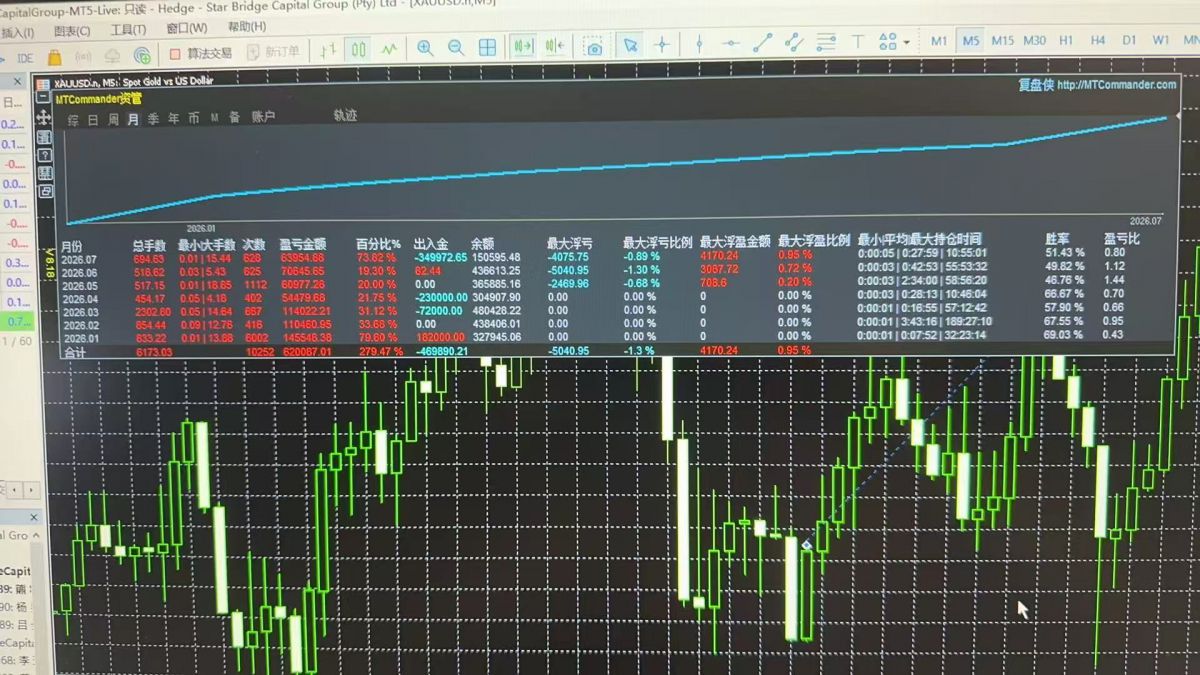Screen dimensions: 1200x675
Task: Select the crosshair tool
Action: tap(662, 45)
